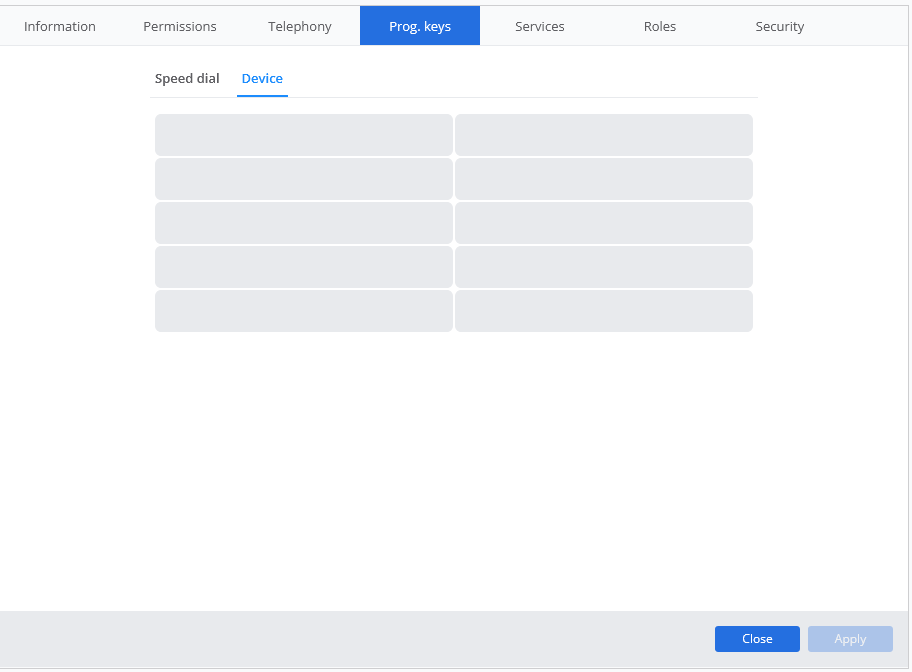The image size is (912, 672).
Task: Switch to the Security tab
Action: click(x=779, y=26)
